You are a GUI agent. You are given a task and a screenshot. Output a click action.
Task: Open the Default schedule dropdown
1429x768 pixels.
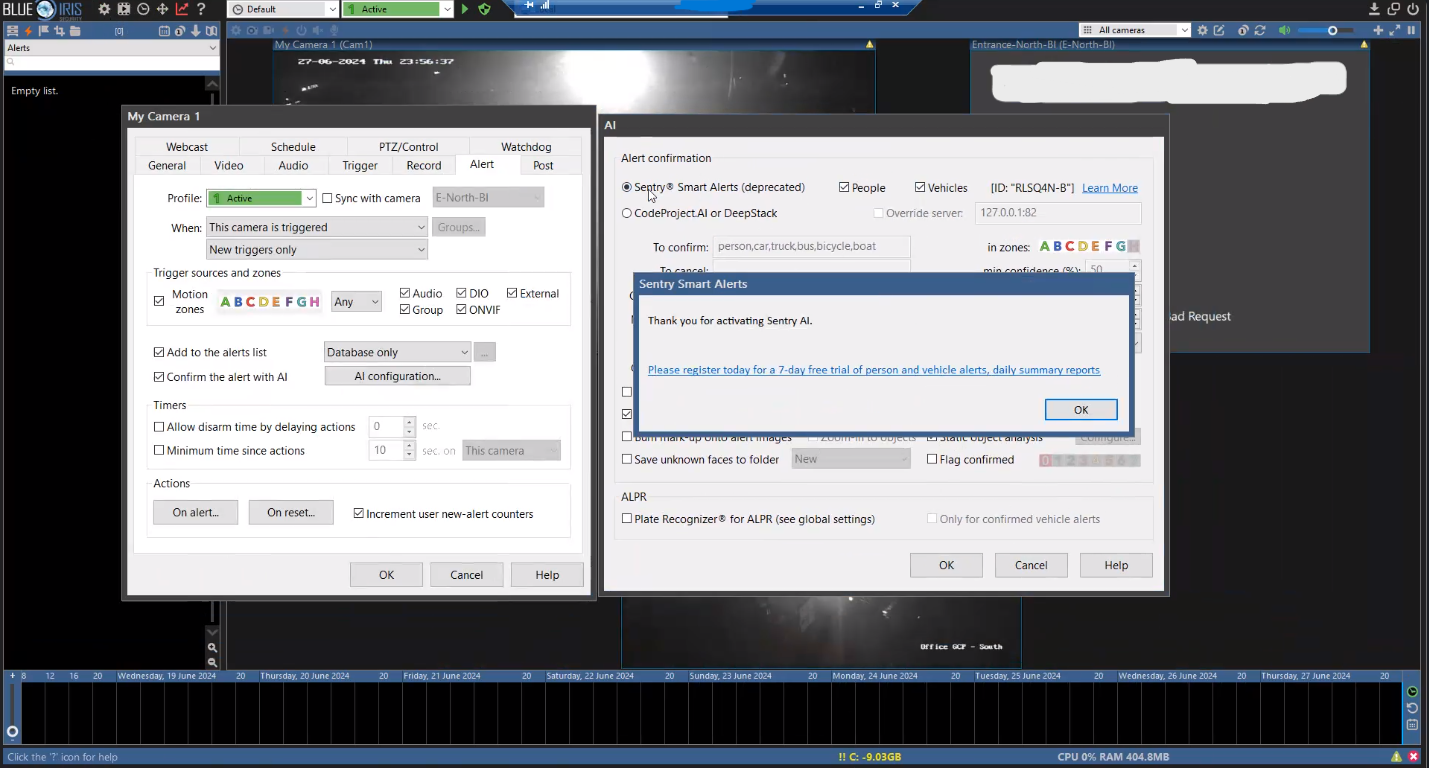pyautogui.click(x=283, y=9)
